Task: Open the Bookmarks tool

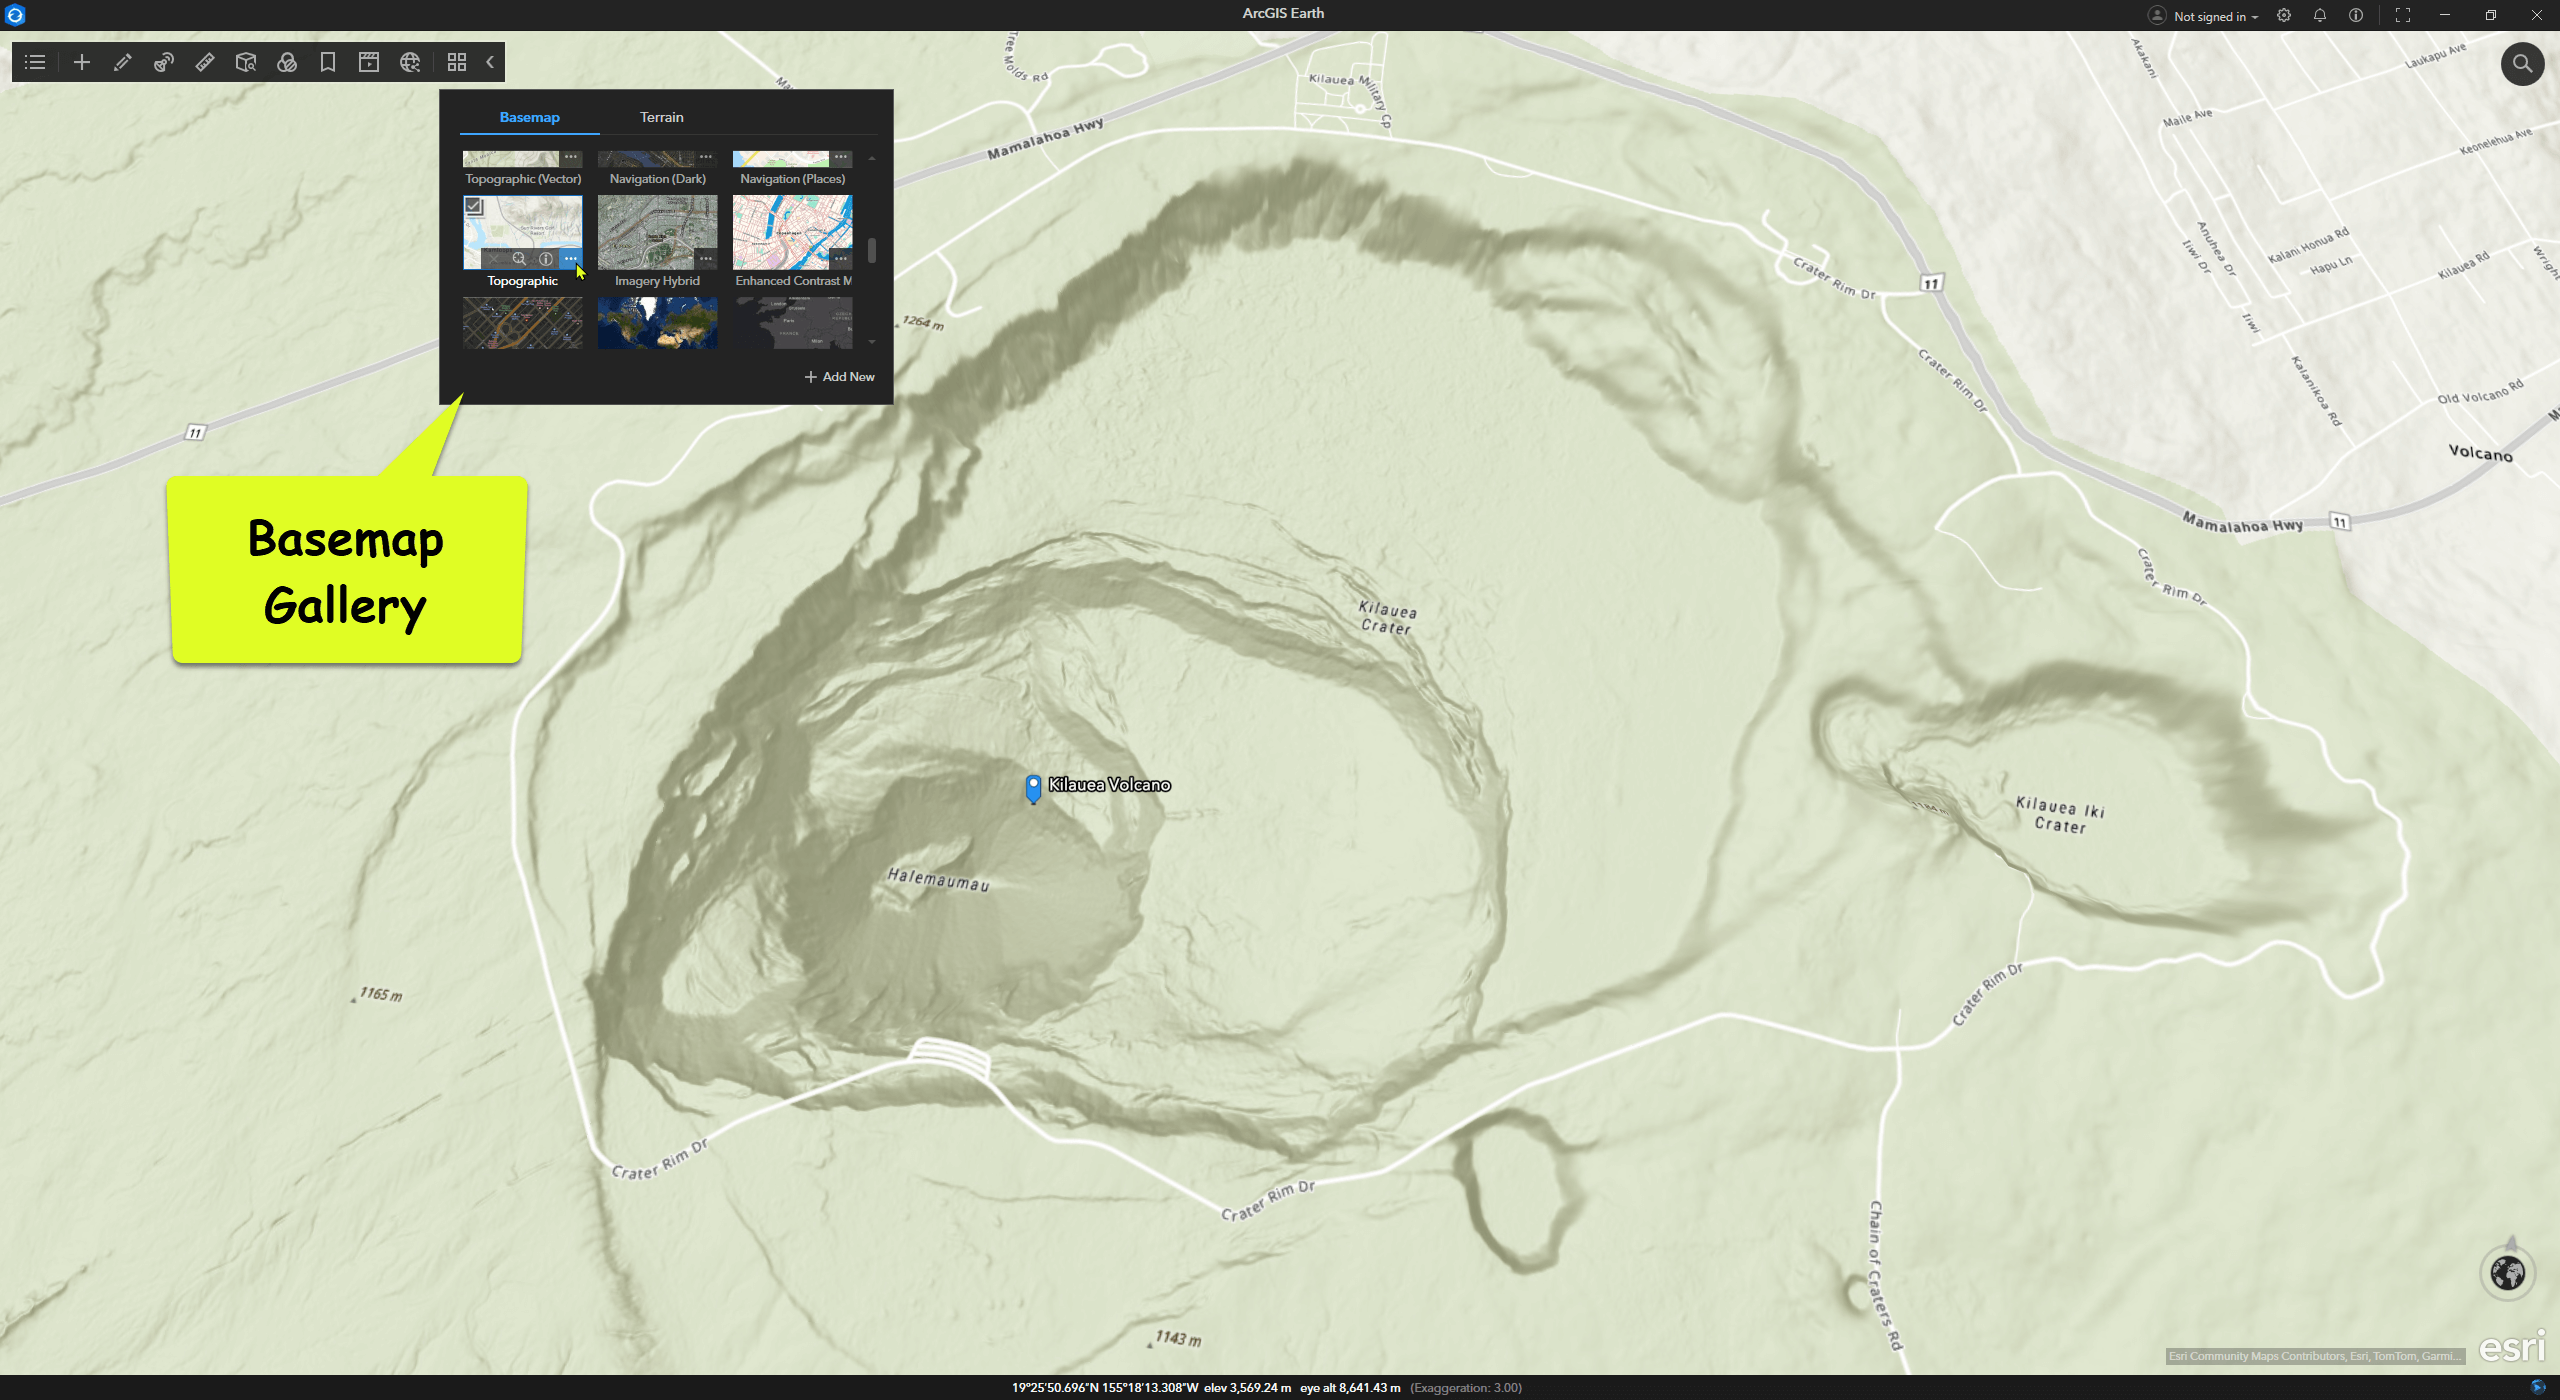Action: 328,62
